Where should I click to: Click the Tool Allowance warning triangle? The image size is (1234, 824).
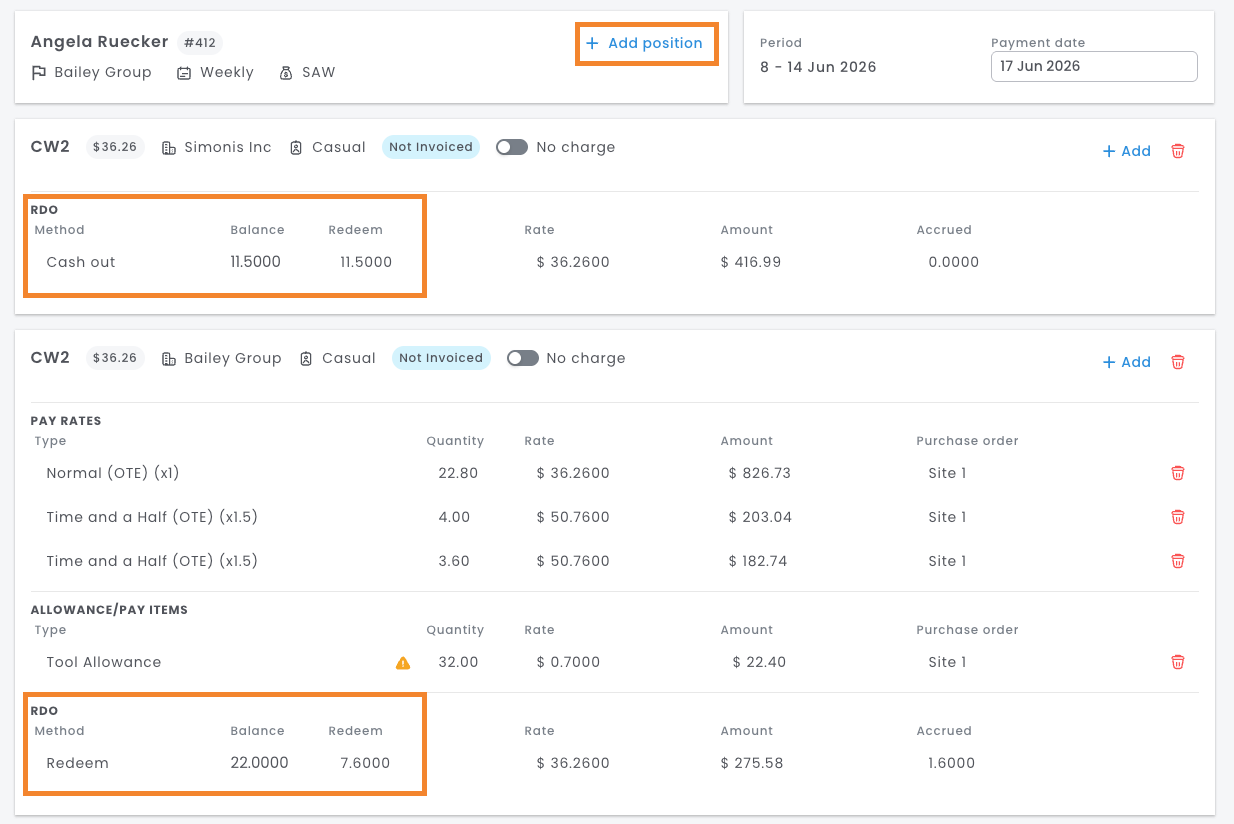403,662
